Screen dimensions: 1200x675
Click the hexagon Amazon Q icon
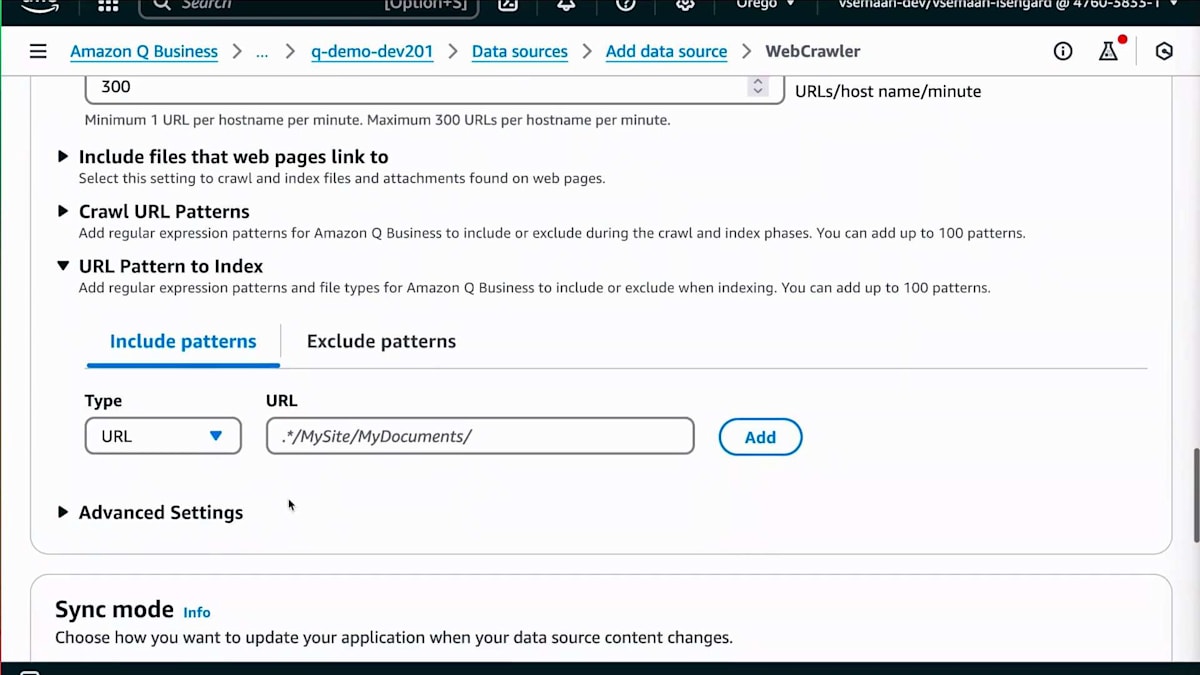1164,51
